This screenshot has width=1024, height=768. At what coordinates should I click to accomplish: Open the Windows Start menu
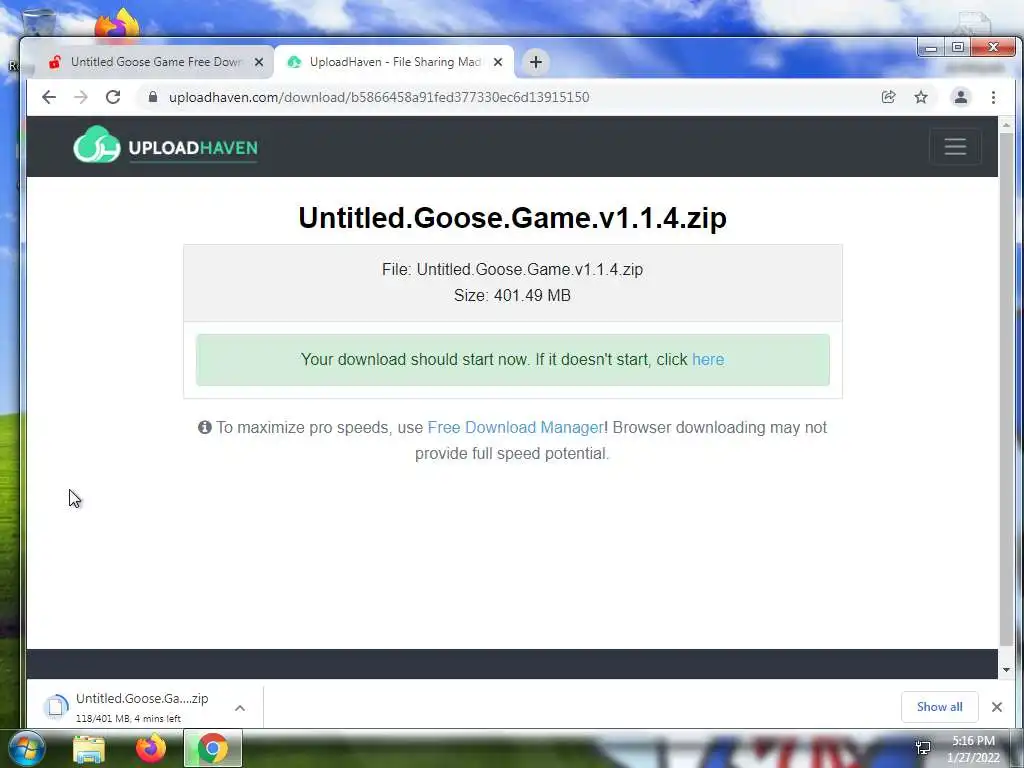tap(26, 748)
